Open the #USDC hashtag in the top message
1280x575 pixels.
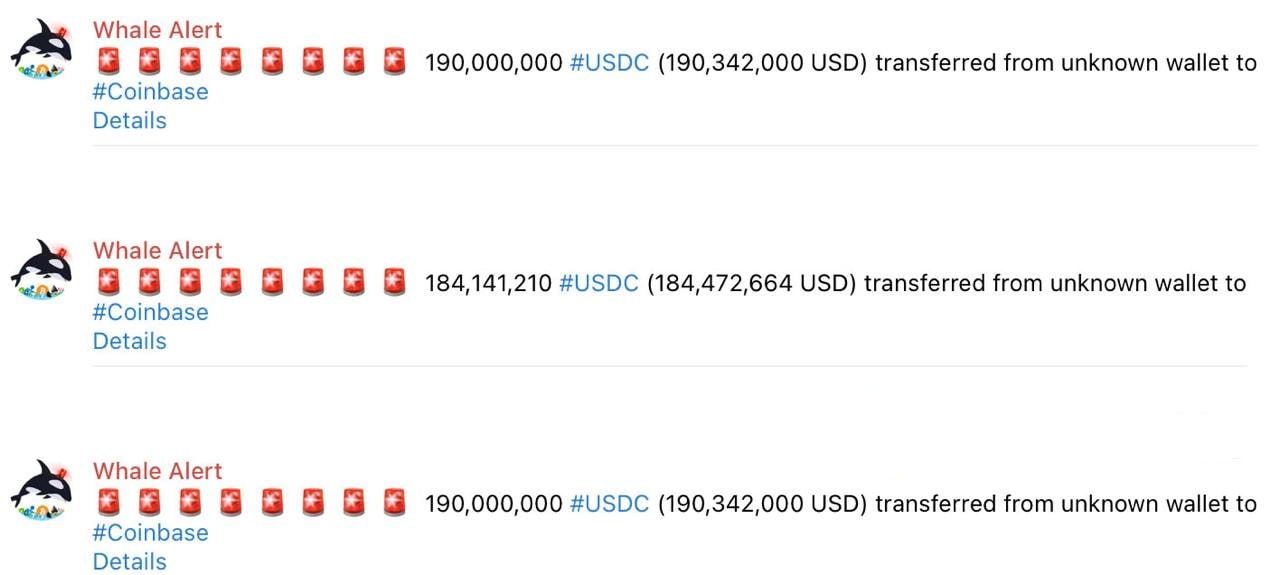tap(609, 63)
